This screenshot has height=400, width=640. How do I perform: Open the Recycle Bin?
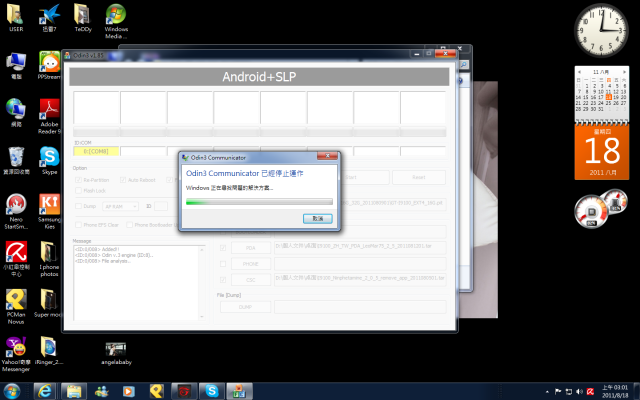point(16,160)
